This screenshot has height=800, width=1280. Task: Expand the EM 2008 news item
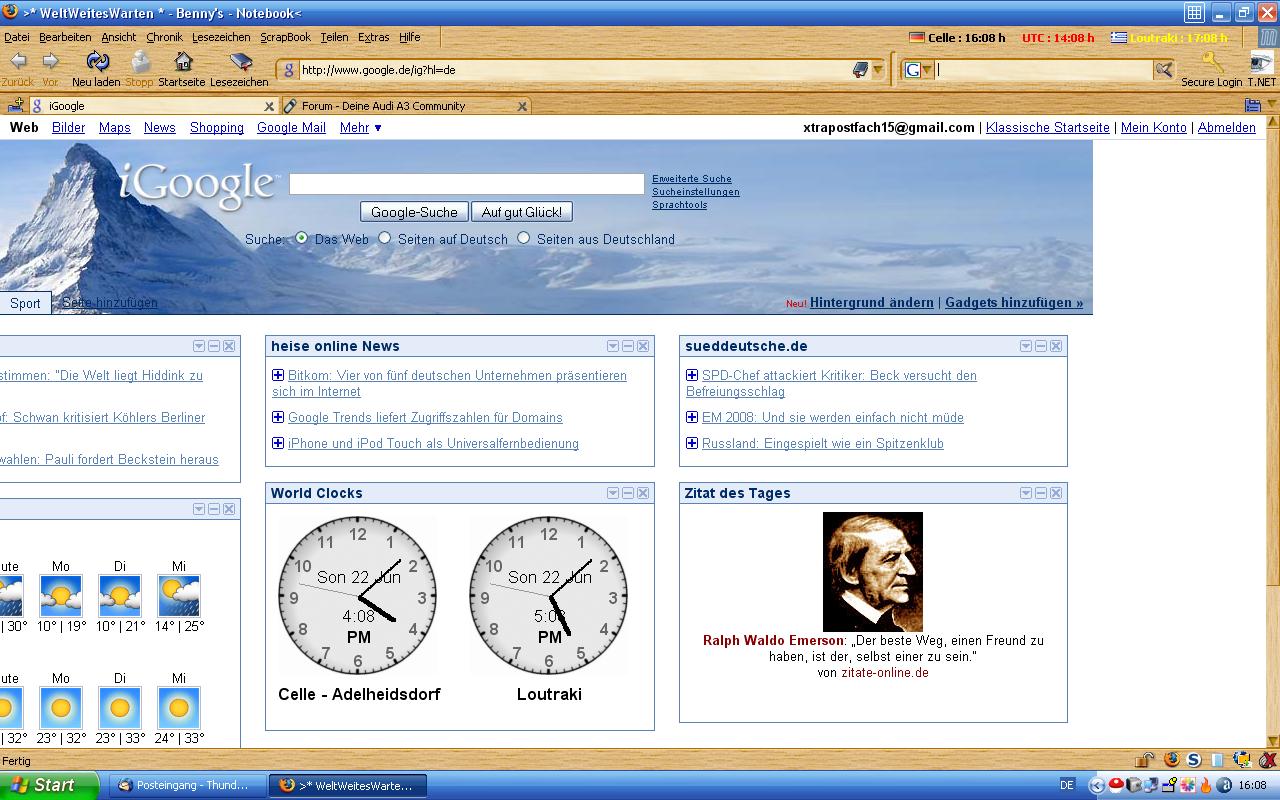click(692, 417)
